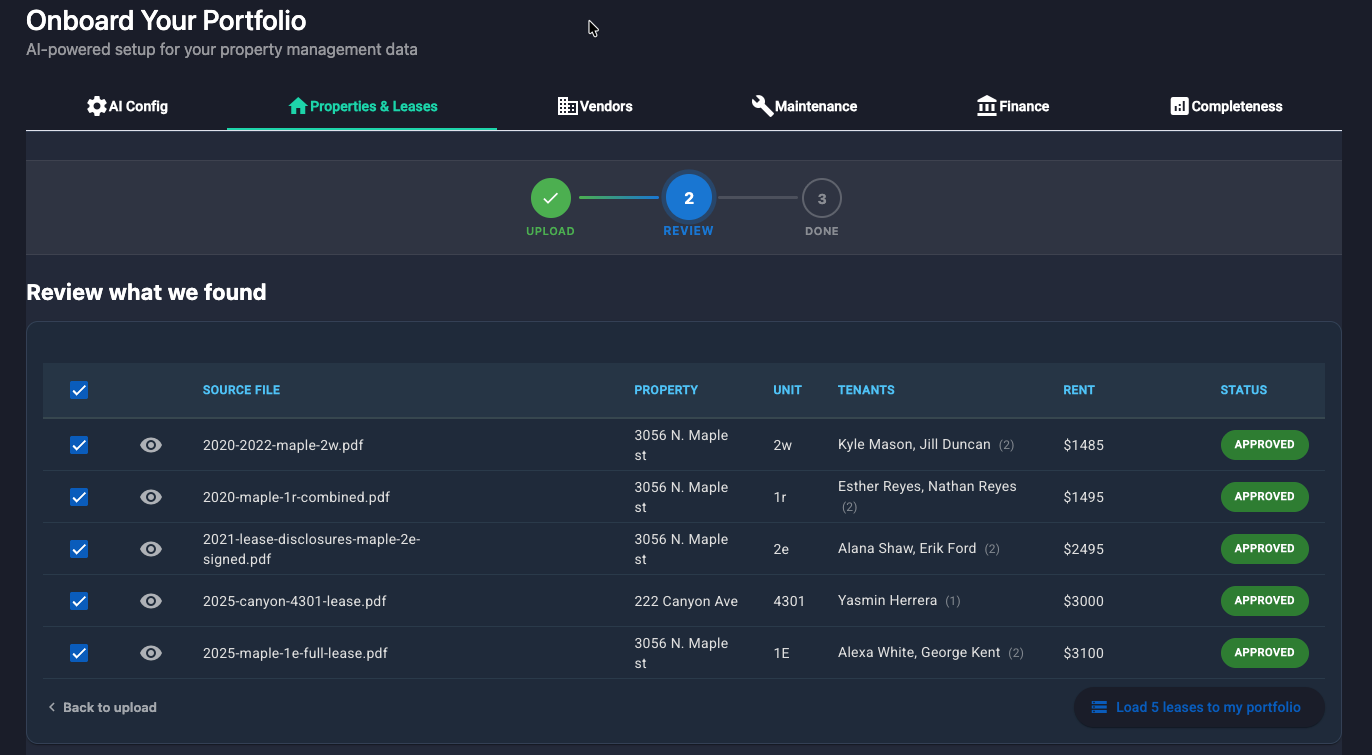This screenshot has width=1372, height=755.
Task: Click Approved badge on Esther Reyes row
Action: tap(1264, 497)
